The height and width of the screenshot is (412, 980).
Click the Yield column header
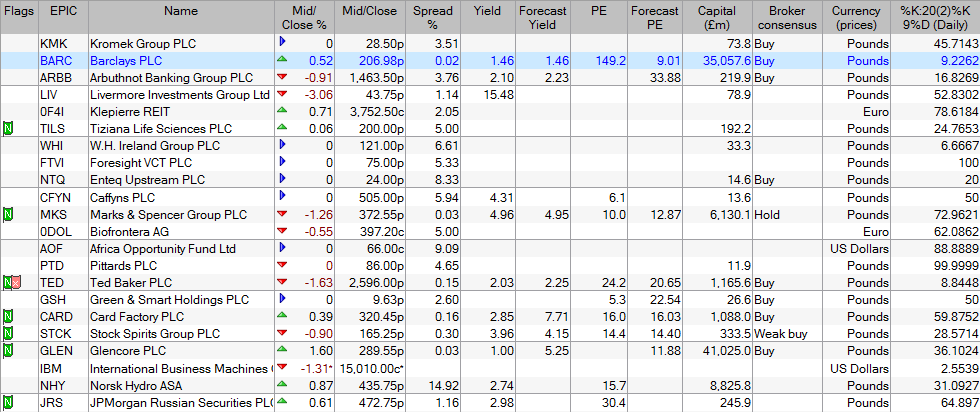point(489,12)
